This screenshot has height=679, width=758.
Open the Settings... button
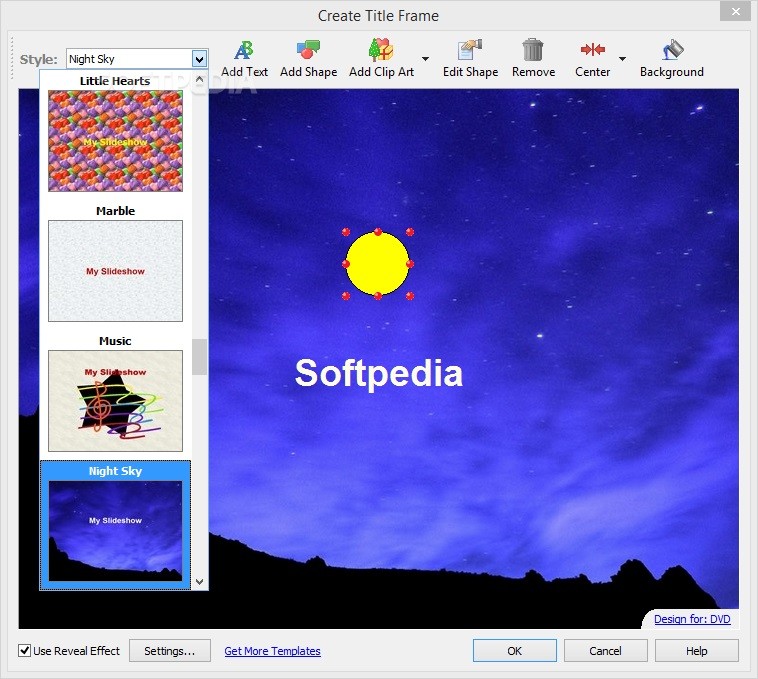click(170, 651)
